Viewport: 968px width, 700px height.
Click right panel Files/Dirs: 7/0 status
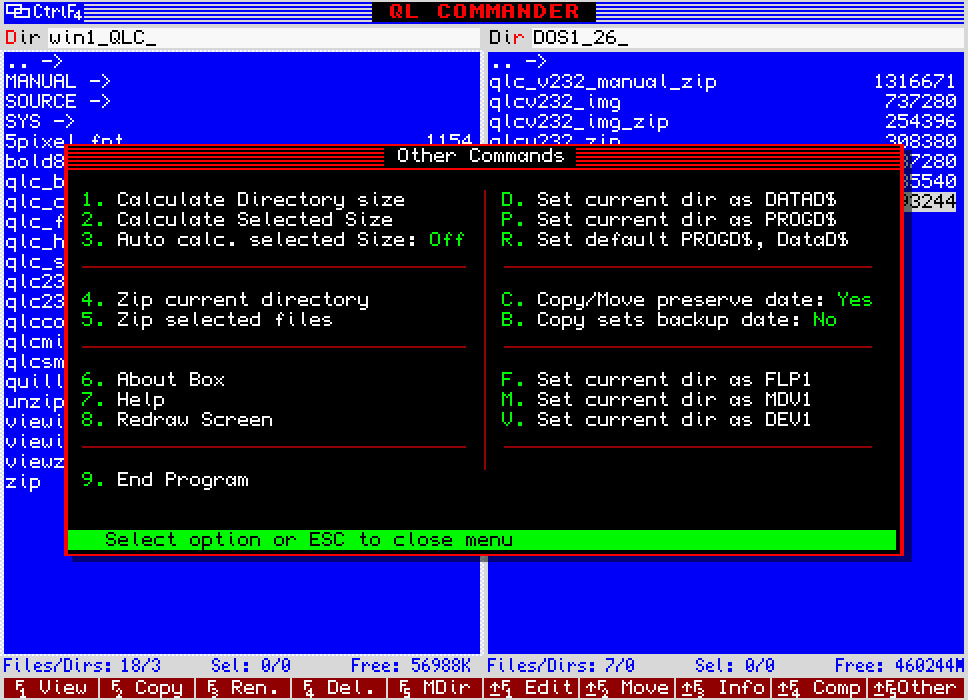click(561, 665)
